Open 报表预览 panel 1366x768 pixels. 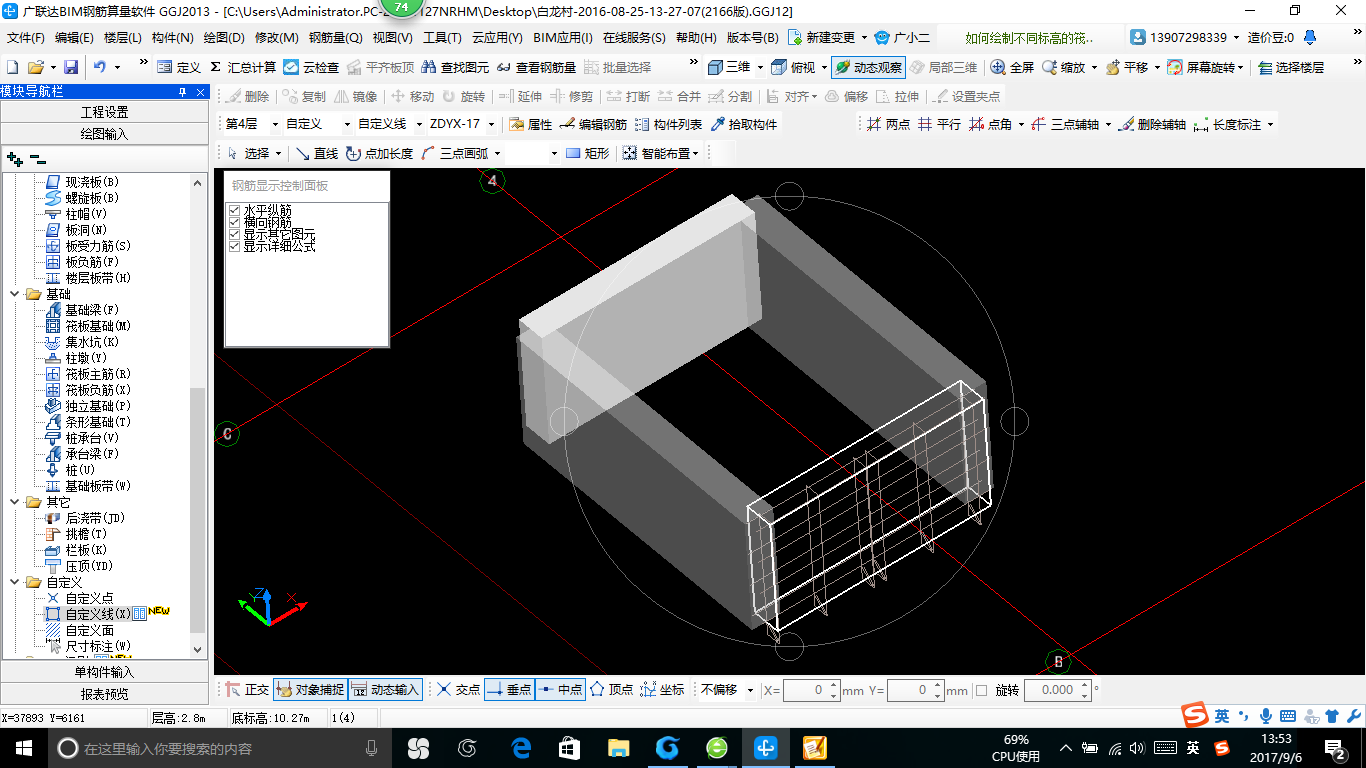(105, 694)
